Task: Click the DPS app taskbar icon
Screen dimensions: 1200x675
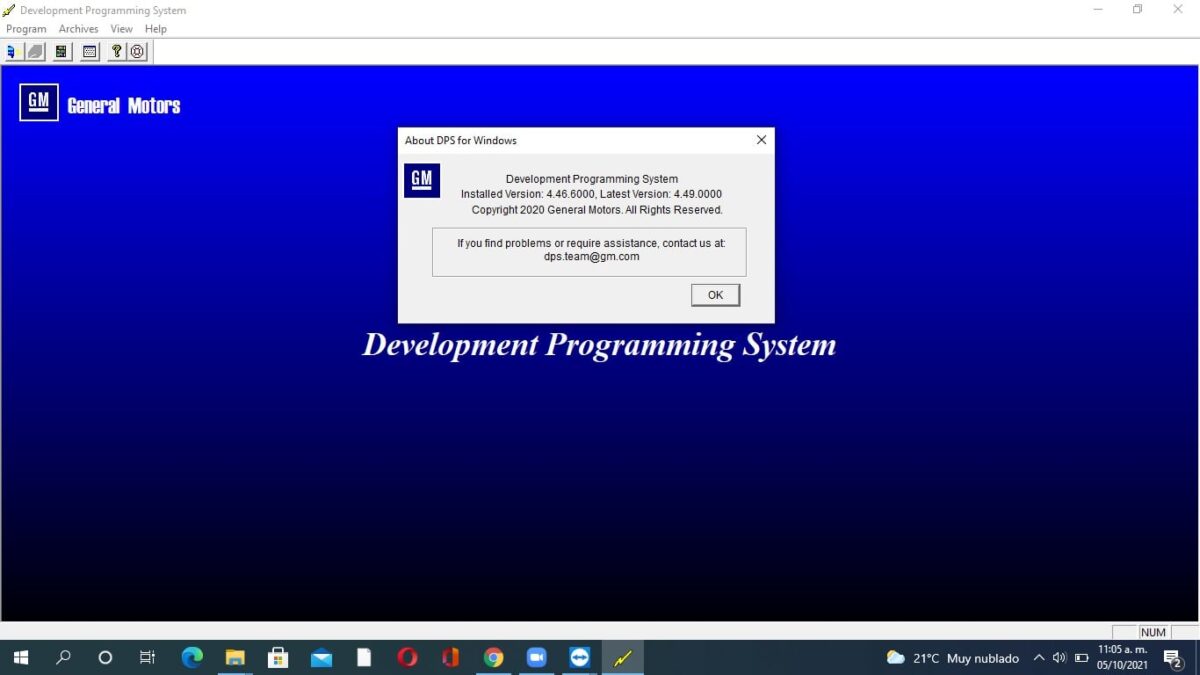Action: coord(623,657)
